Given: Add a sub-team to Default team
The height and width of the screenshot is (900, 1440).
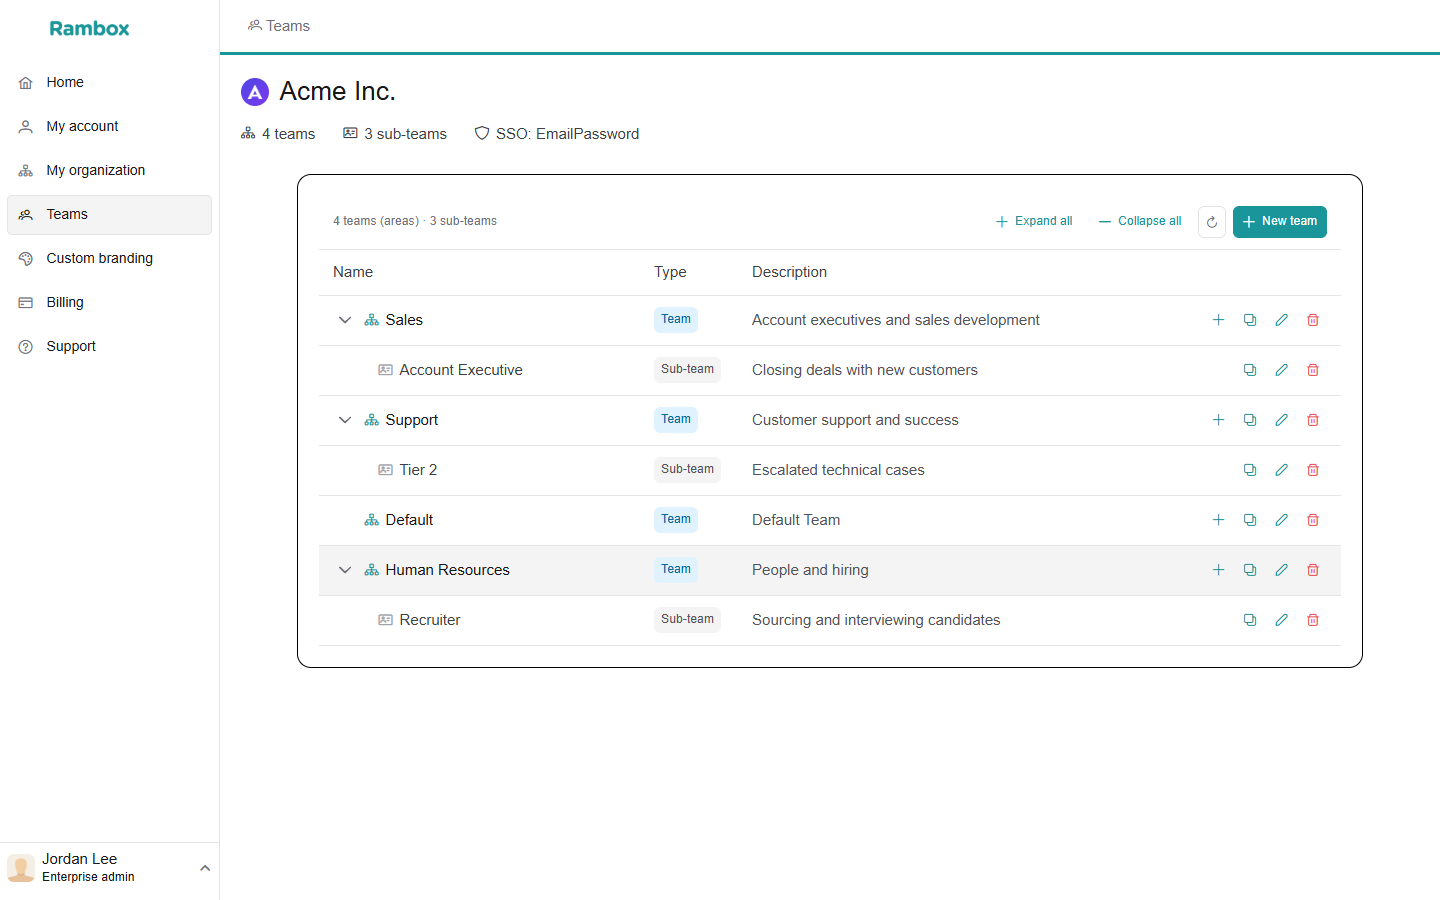Looking at the screenshot, I should click(1218, 520).
